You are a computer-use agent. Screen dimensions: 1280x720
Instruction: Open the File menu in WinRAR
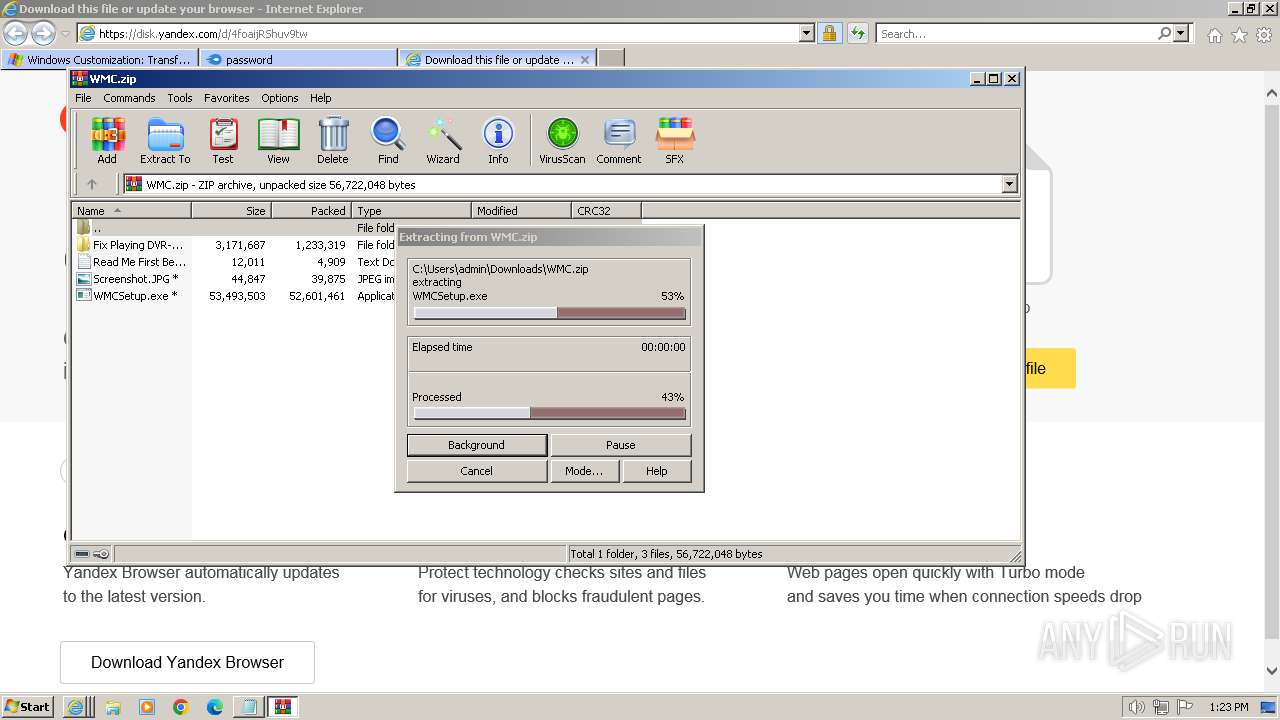point(83,98)
